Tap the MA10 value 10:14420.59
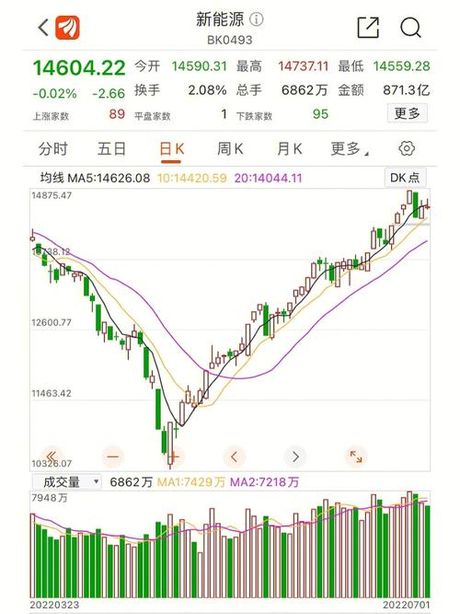The image size is (460, 614). tap(192, 178)
